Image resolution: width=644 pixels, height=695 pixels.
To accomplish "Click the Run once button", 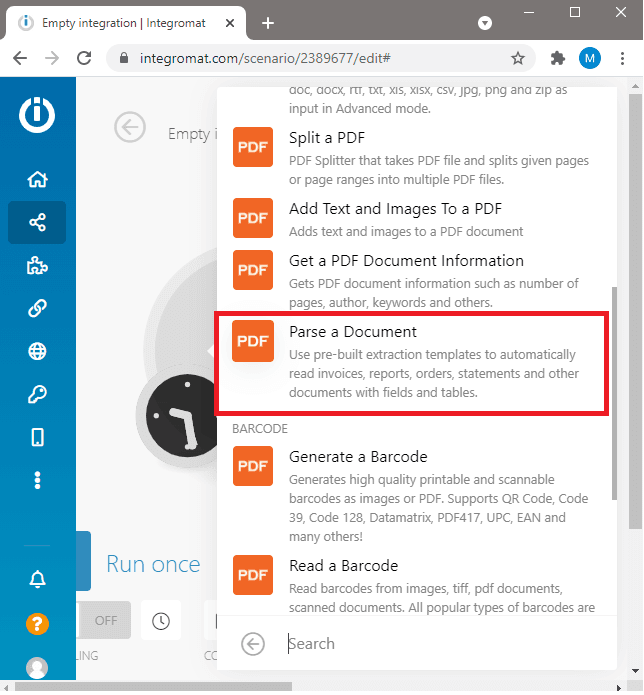I will [152, 564].
